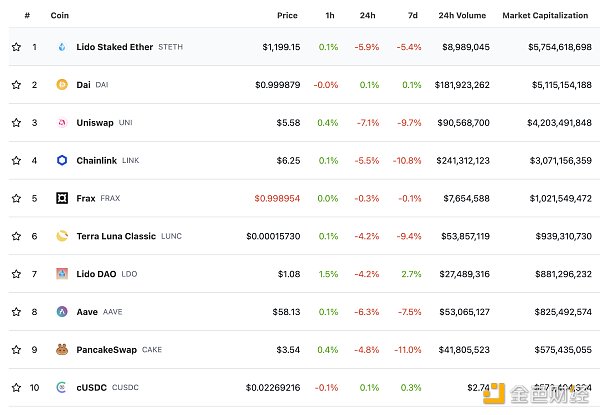Sort table by Price column header
Image resolution: width=600 pixels, height=415 pixels.
pos(287,16)
